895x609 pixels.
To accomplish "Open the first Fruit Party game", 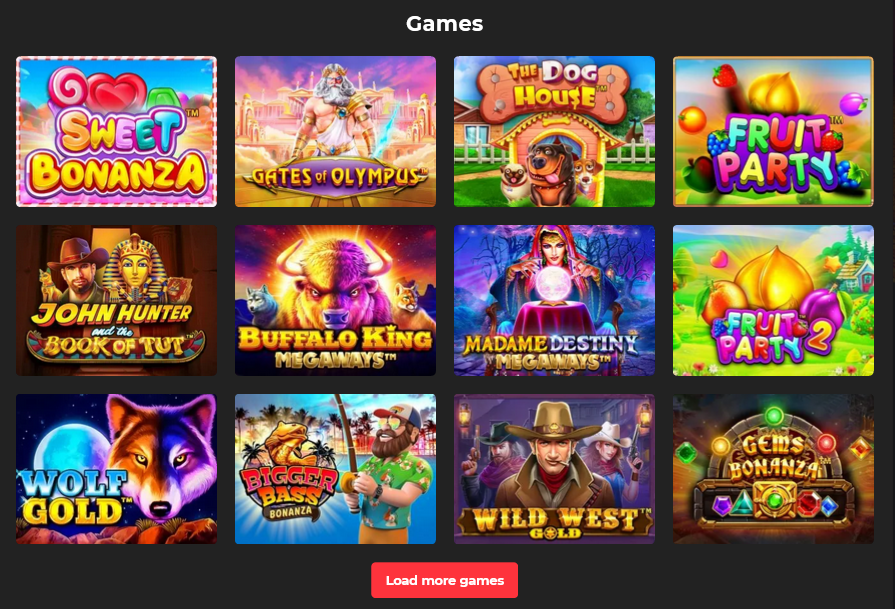I will pos(773,131).
